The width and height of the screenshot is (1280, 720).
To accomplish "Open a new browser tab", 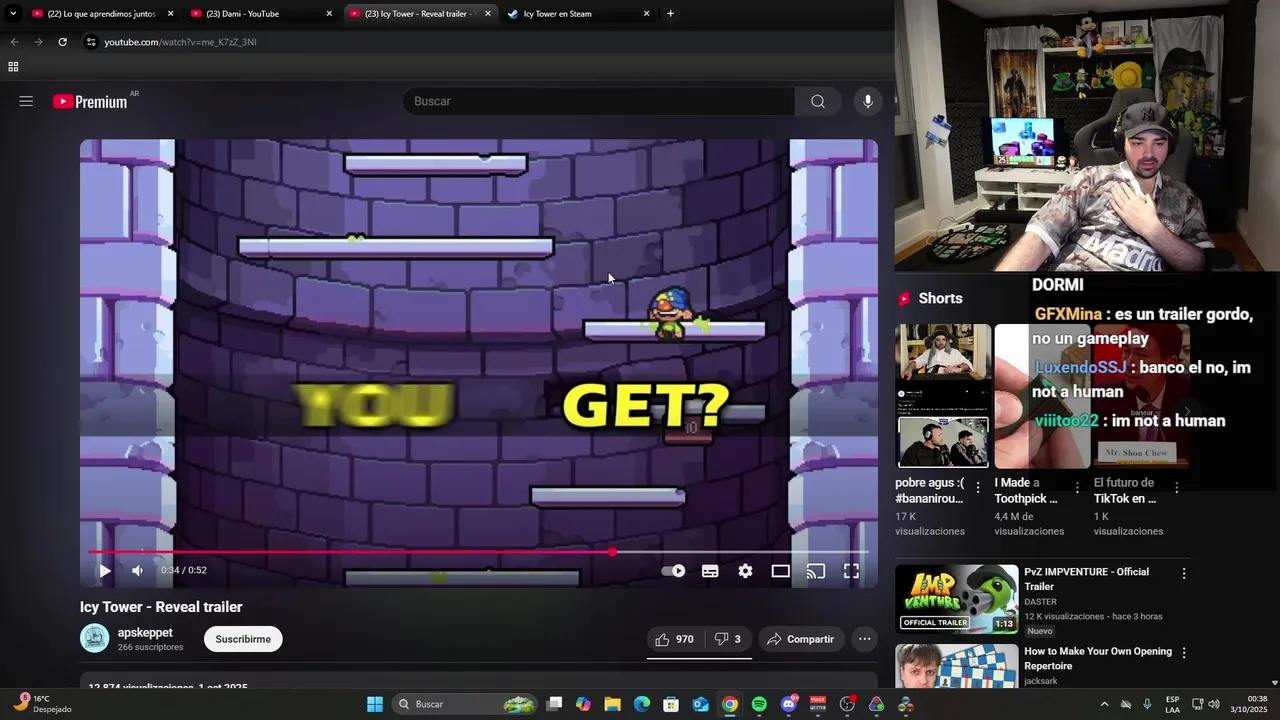I will [x=670, y=14].
